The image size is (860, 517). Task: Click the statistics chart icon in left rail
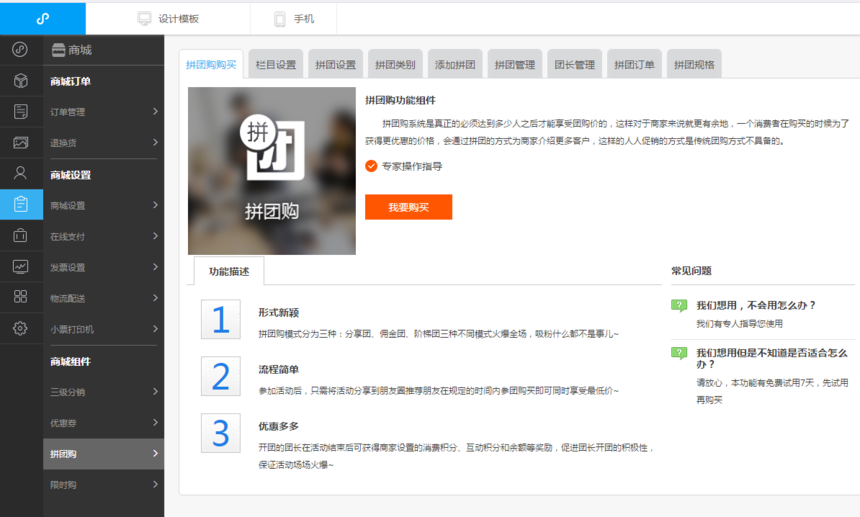pyautogui.click(x=20, y=266)
